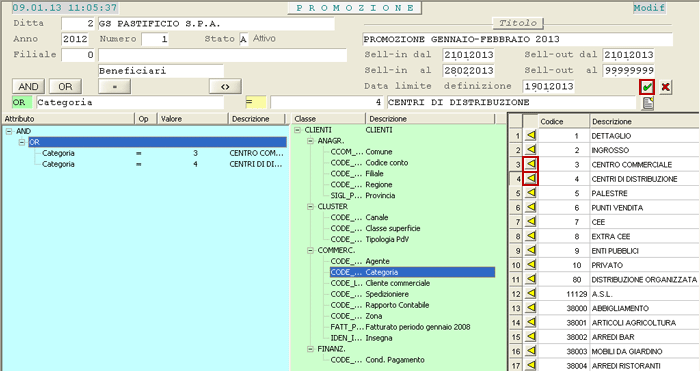
Task: Pick A.S.L. with its yellow arrow icon
Action: (x=530, y=293)
